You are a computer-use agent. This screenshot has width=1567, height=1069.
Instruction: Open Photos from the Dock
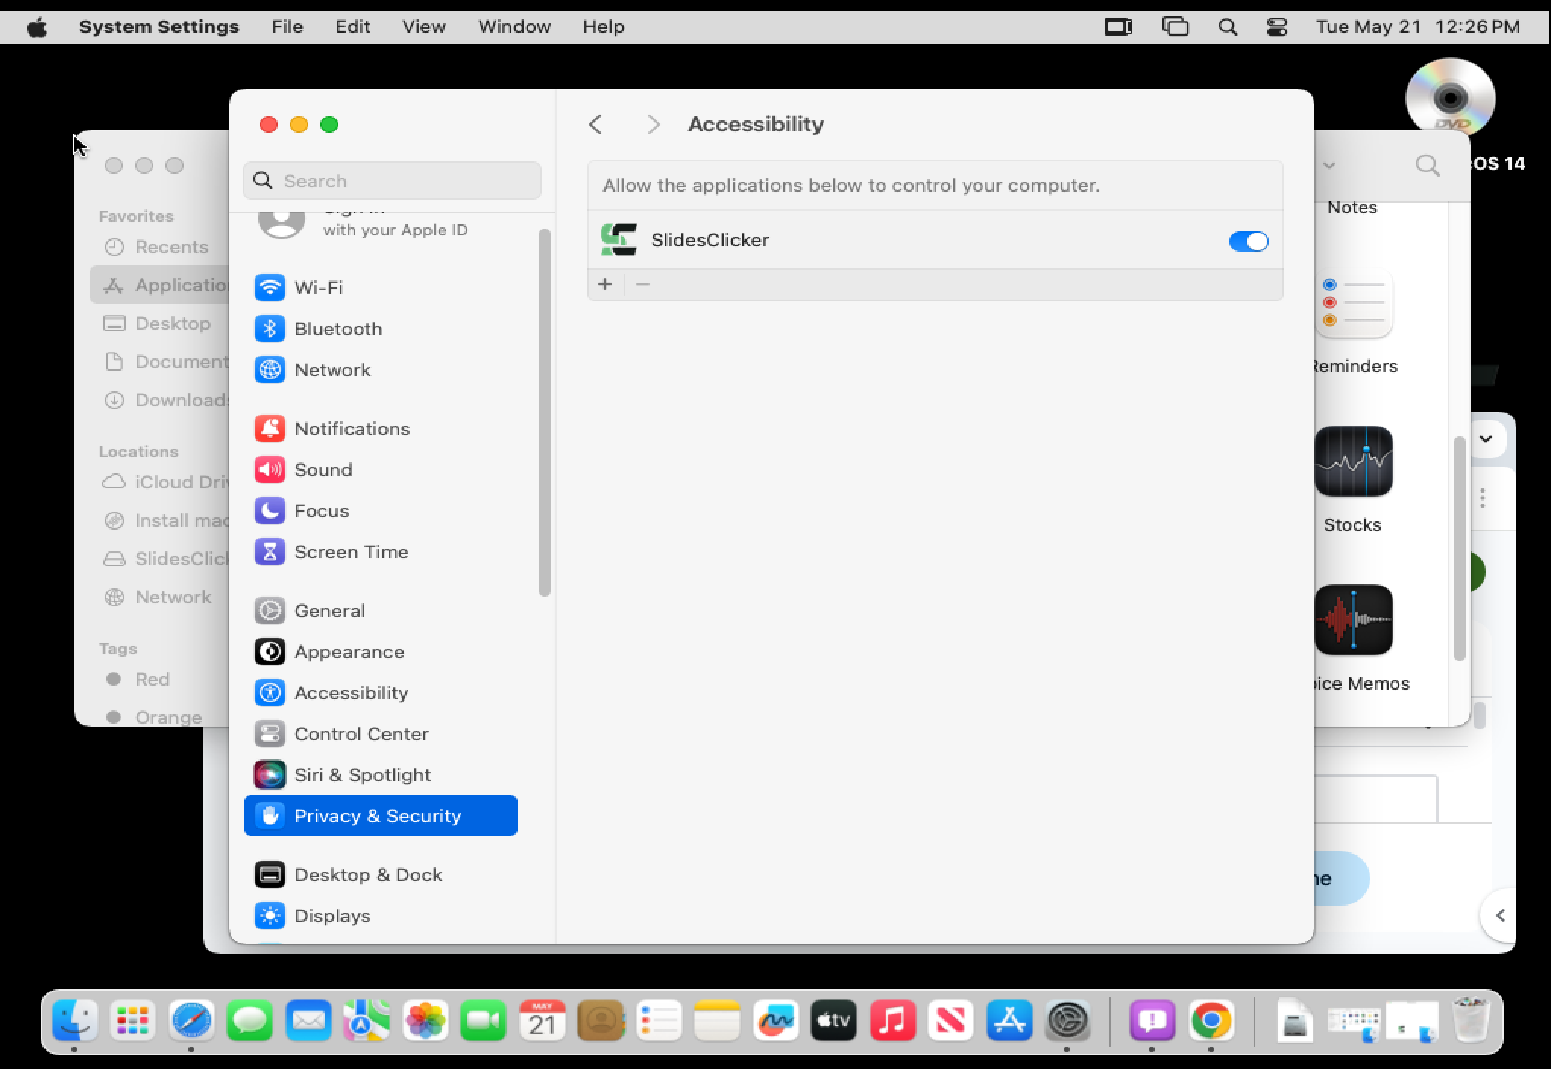tap(425, 1020)
